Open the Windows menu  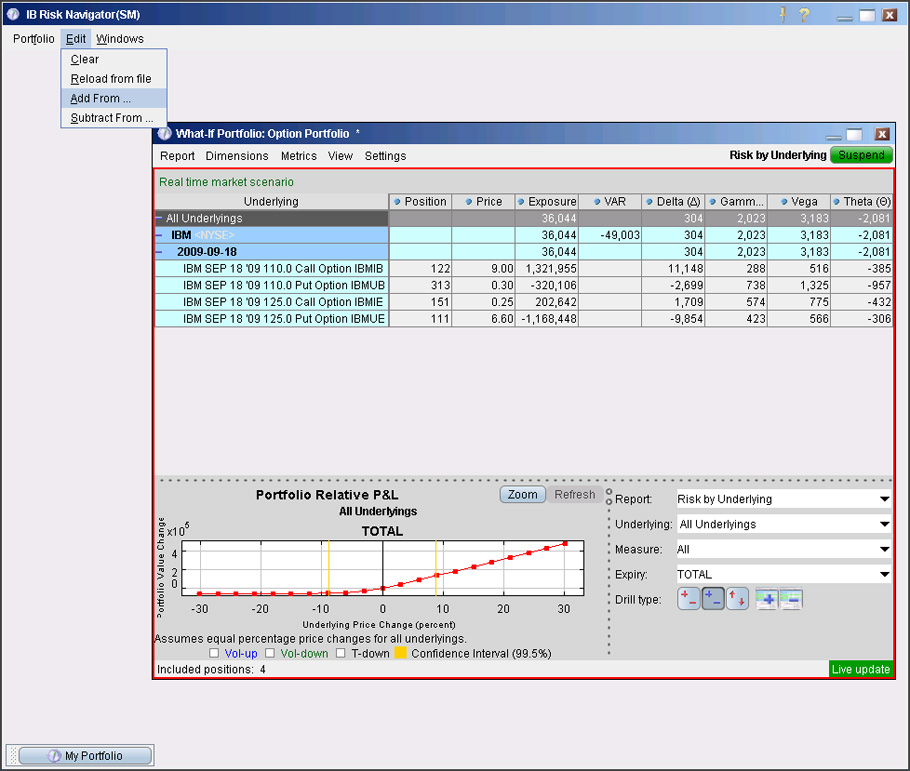[x=120, y=39]
